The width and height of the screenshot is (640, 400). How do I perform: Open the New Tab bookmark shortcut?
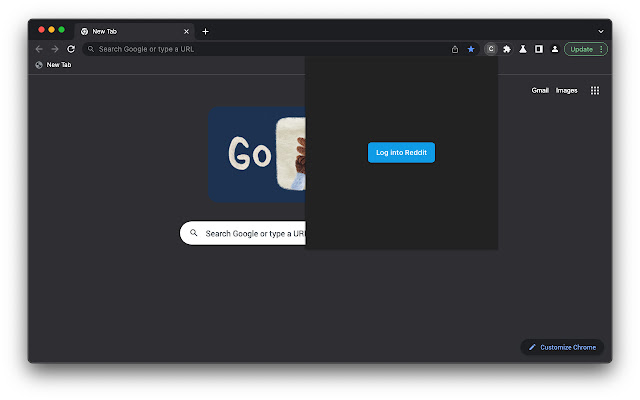53,64
